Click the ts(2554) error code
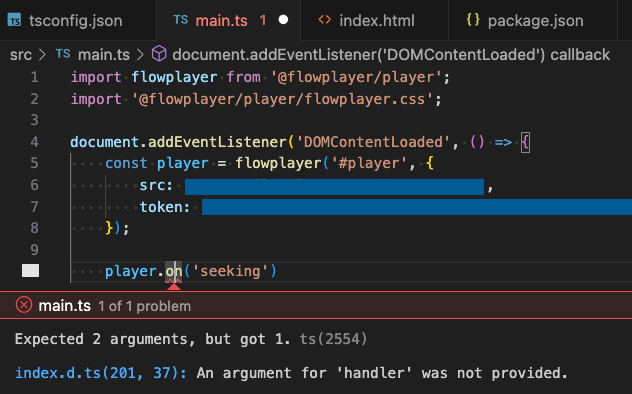The height and width of the screenshot is (394, 632). (333, 339)
